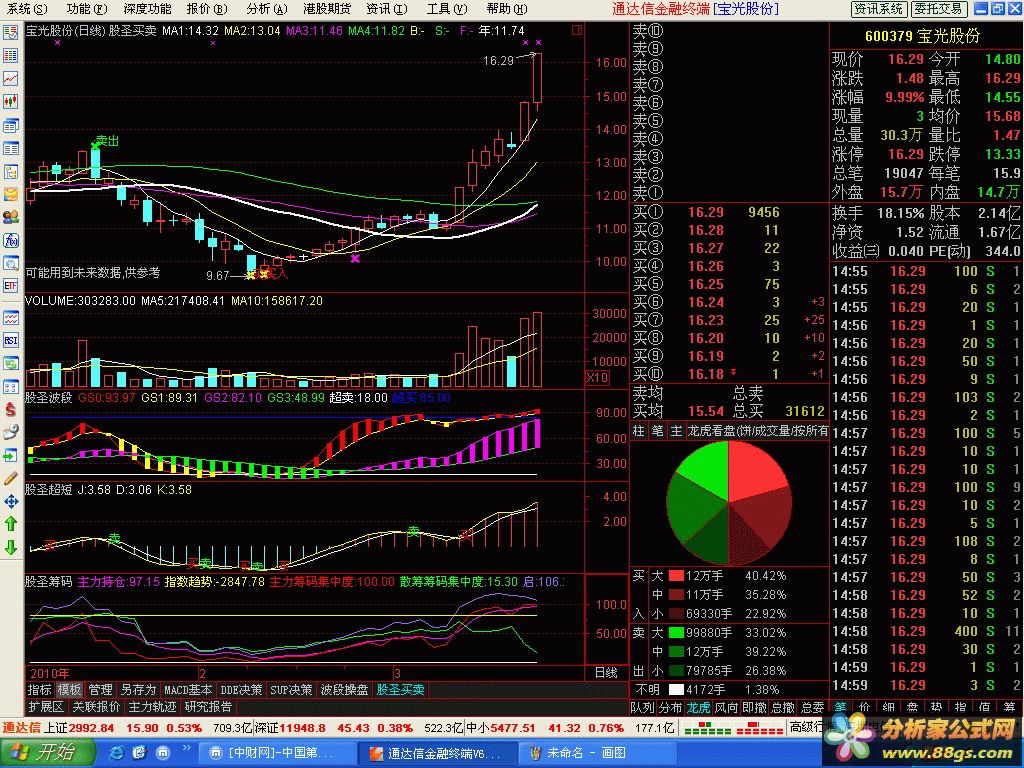Open the 研究报告 tab
This screenshot has width=1024, height=768.
[208, 707]
